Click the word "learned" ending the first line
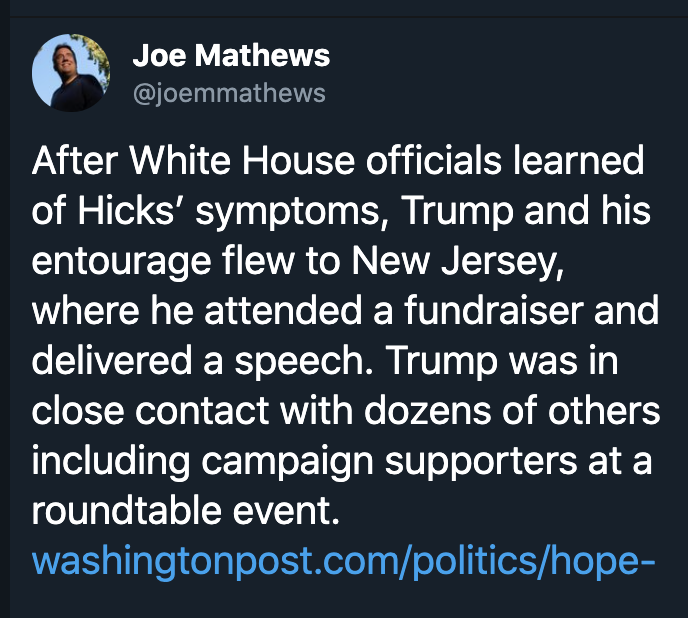 click(x=578, y=160)
